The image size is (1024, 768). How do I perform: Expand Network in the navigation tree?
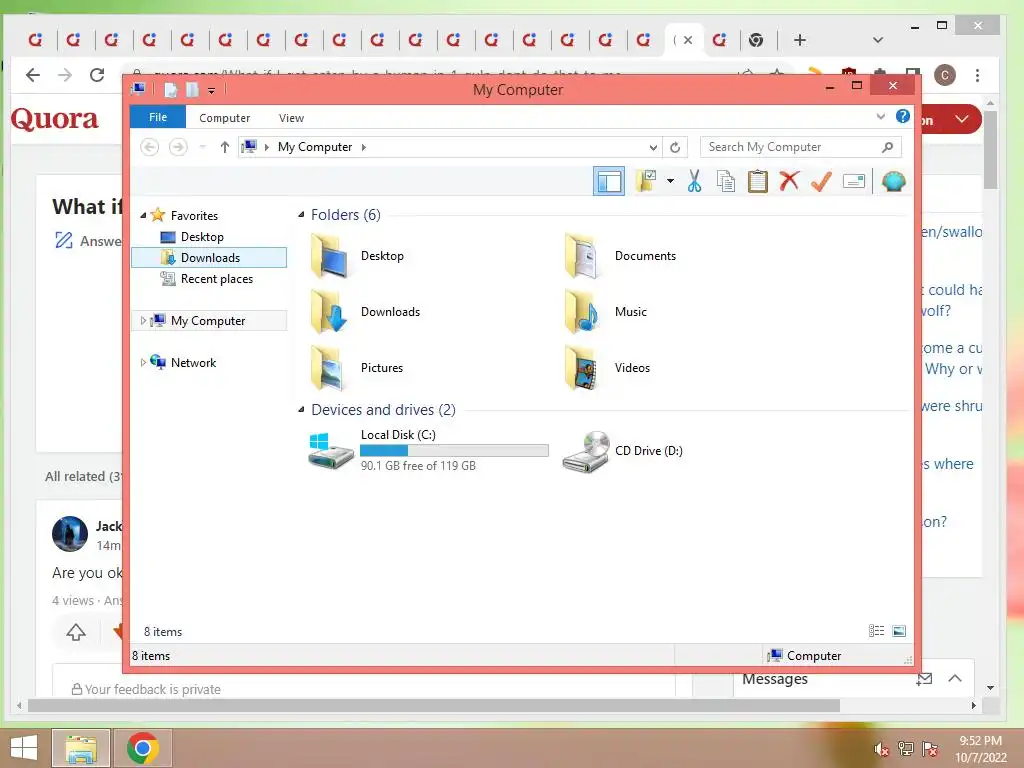[143, 362]
